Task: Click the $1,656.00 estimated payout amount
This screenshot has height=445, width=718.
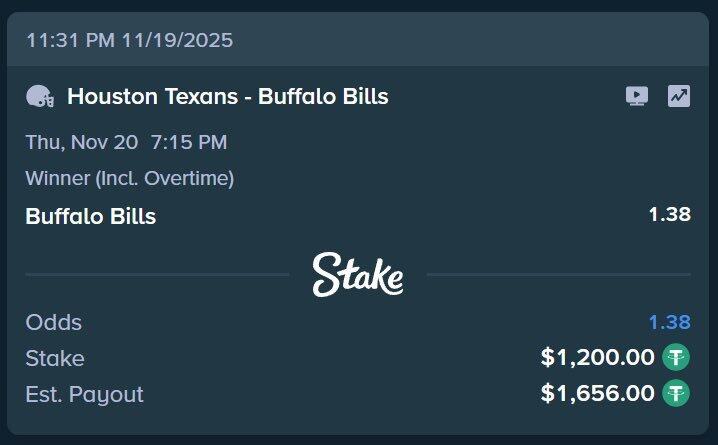Action: point(597,393)
